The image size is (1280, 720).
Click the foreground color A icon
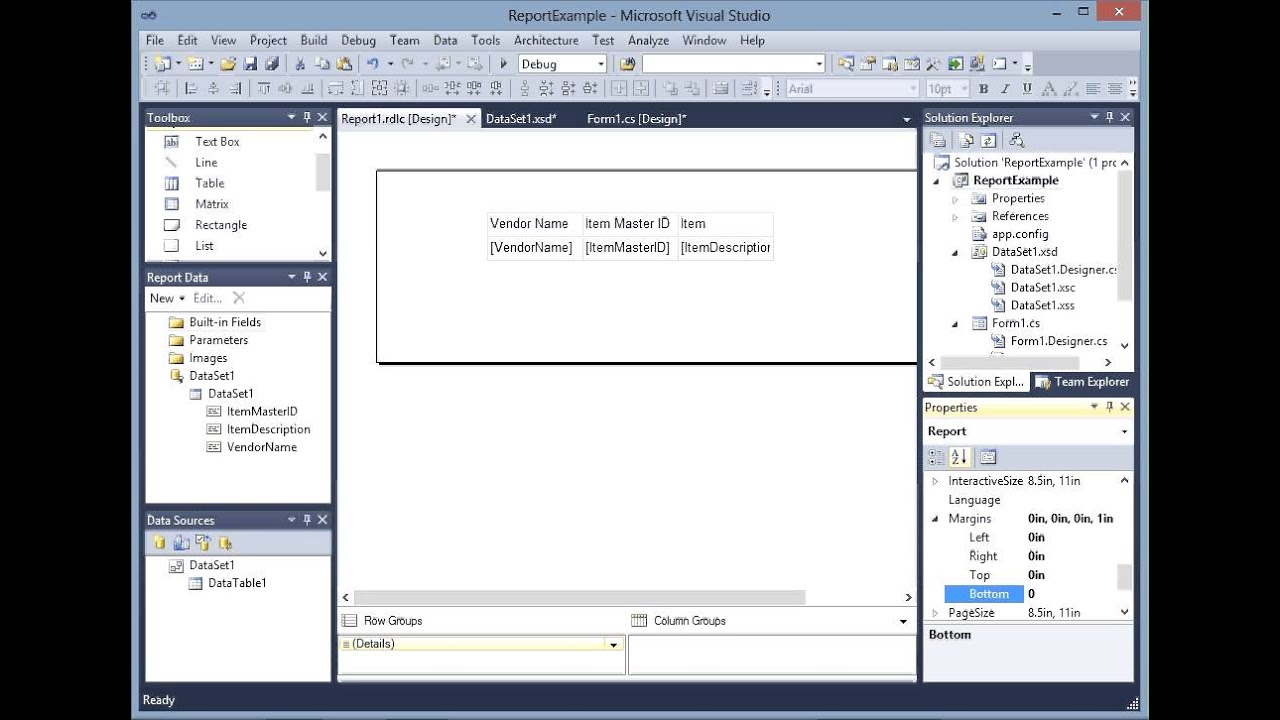(1048, 89)
